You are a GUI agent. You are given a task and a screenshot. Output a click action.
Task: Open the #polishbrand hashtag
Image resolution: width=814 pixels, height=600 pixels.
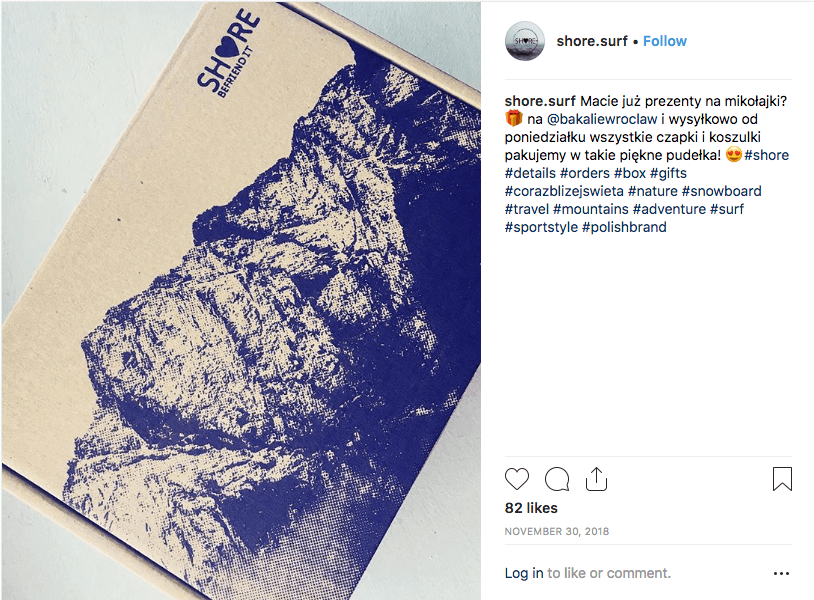pos(624,227)
